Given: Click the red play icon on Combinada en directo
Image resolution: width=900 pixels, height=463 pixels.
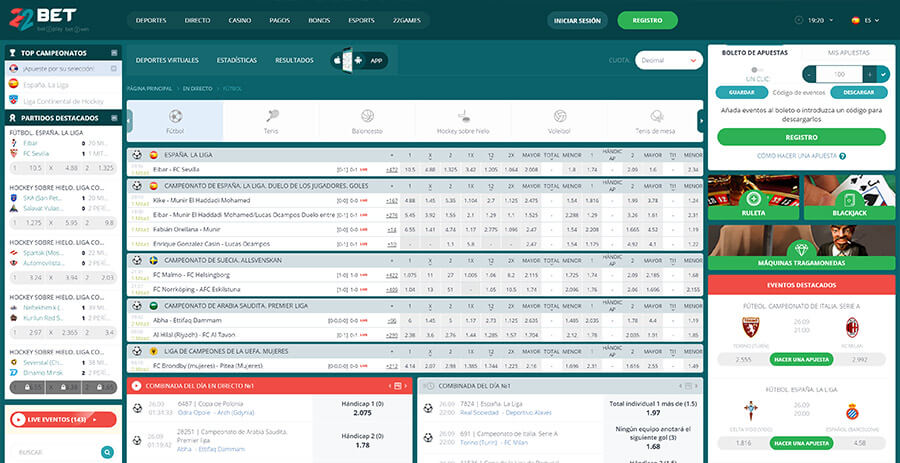Looking at the screenshot, I should (x=137, y=386).
